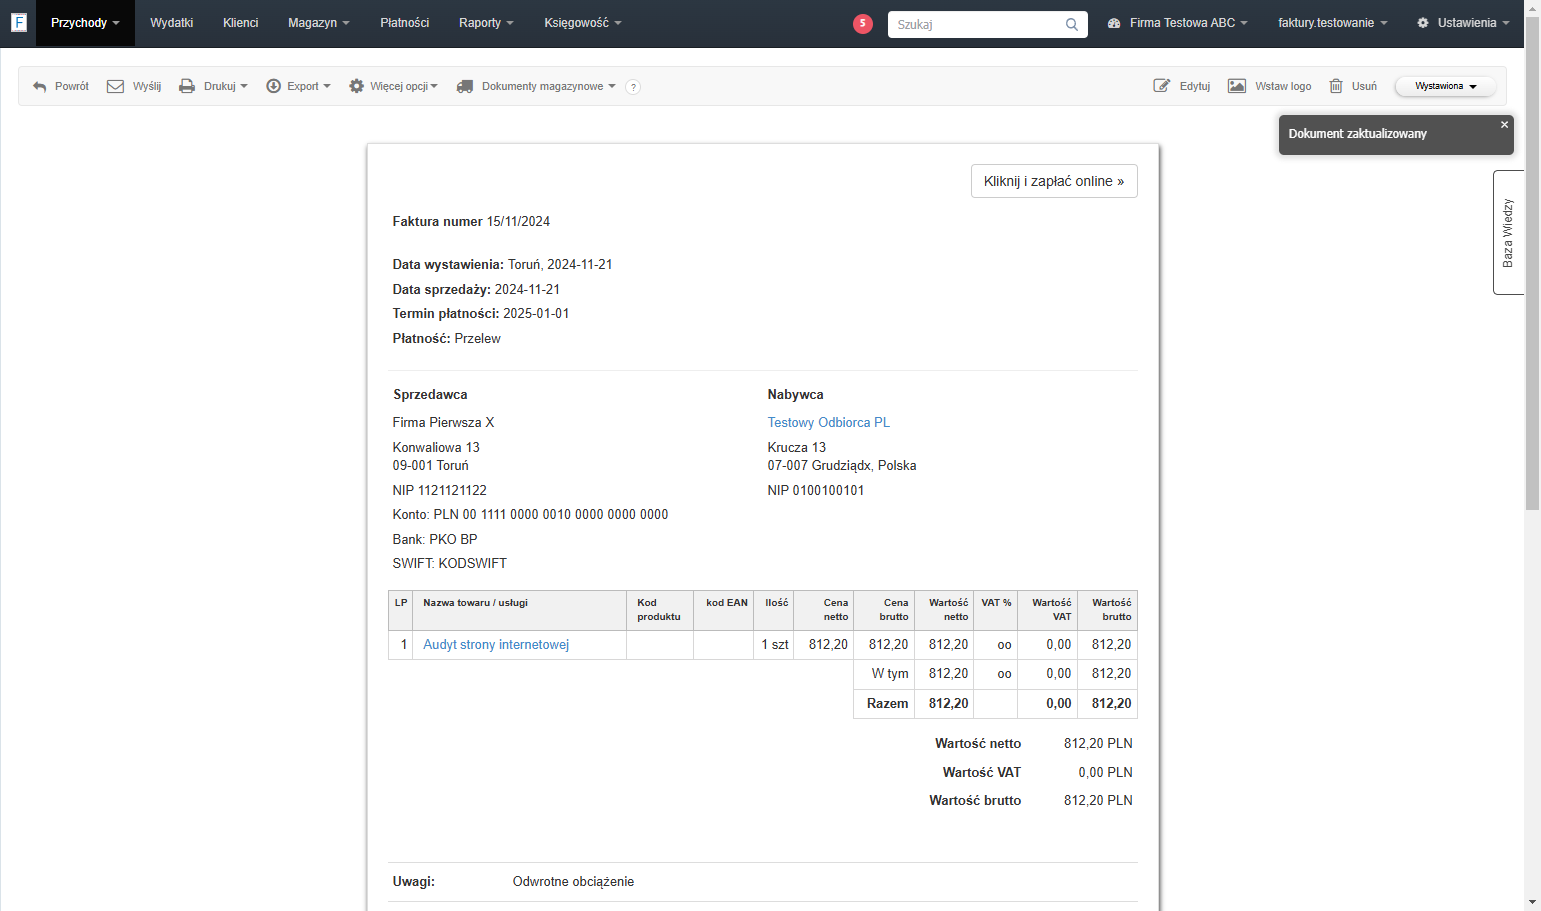1541x911 pixels.
Task: Click the Powrót back arrow icon
Action: click(x=40, y=87)
